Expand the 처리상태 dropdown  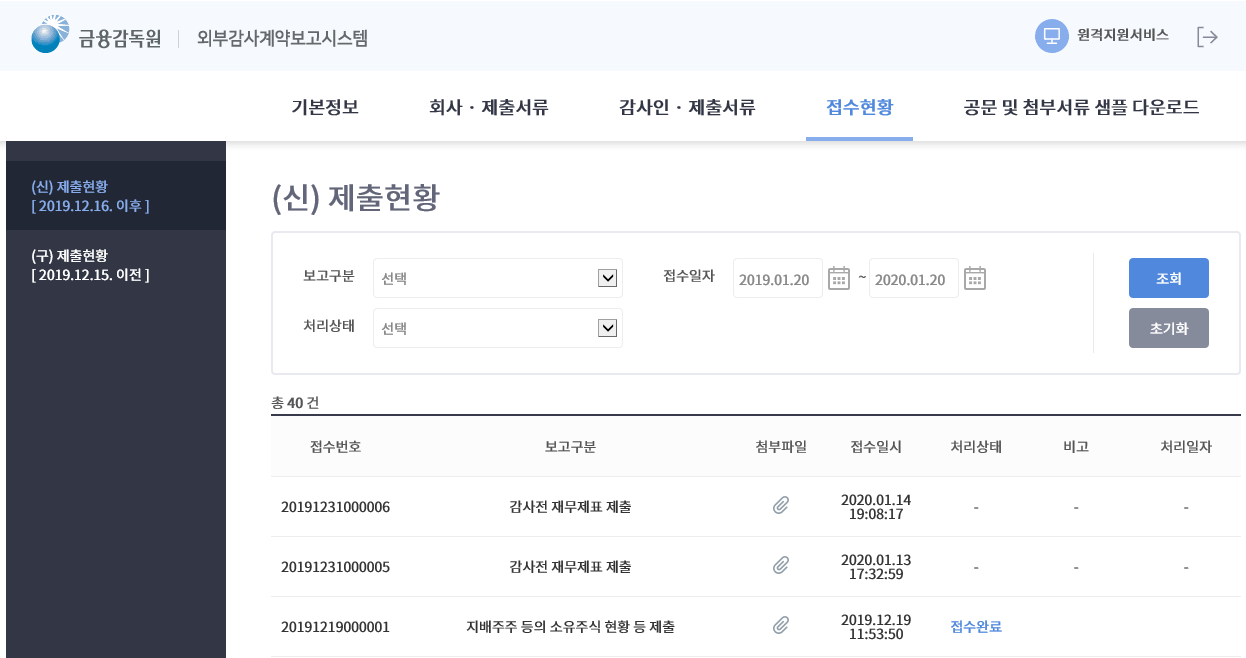(607, 328)
